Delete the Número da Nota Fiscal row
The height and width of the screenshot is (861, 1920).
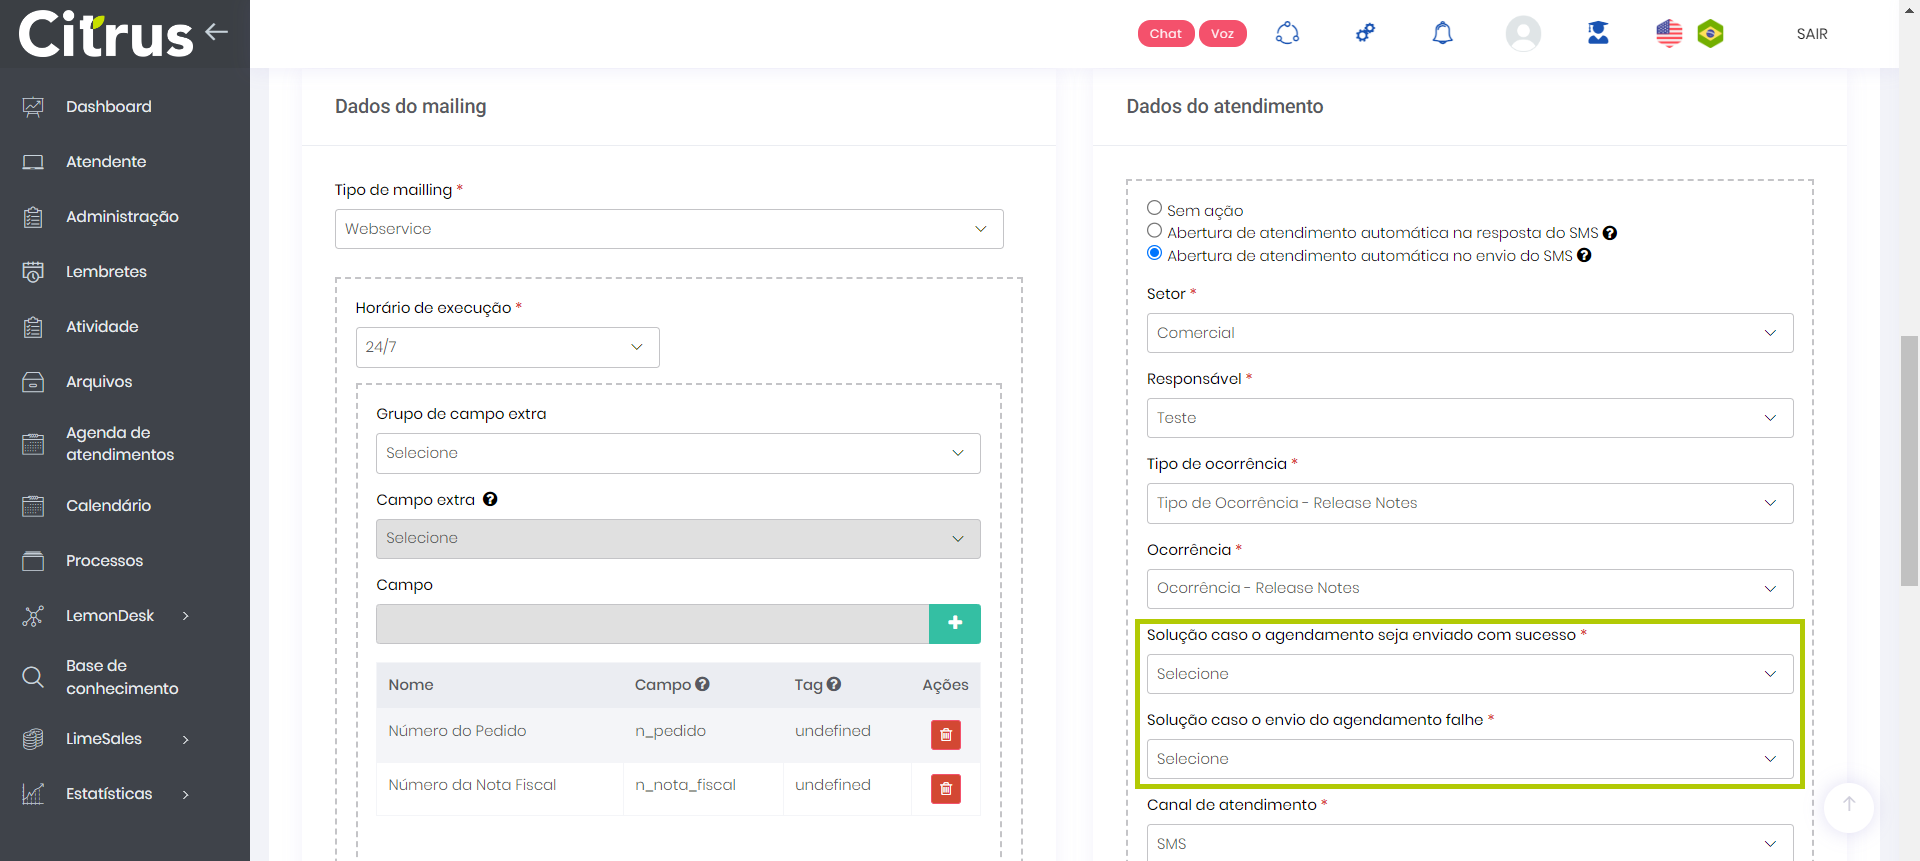tap(945, 789)
